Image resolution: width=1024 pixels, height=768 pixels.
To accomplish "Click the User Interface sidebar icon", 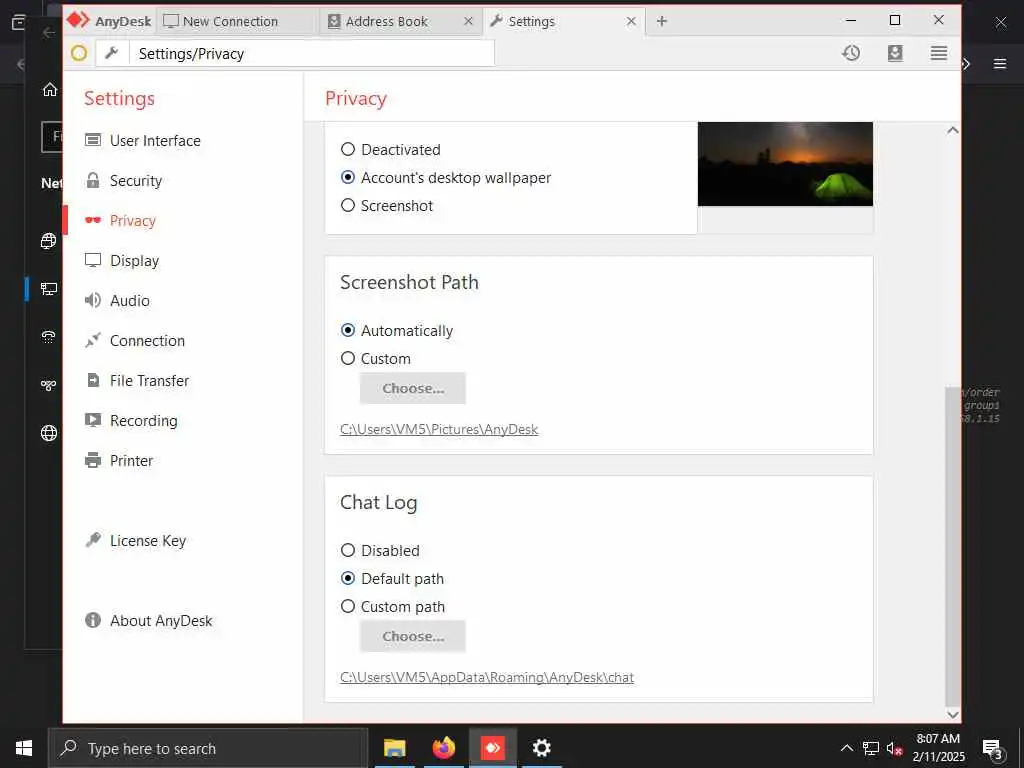I will tap(93, 140).
